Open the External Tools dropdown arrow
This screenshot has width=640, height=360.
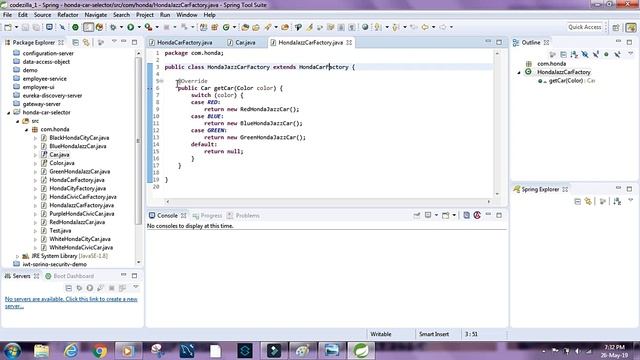[157, 27]
